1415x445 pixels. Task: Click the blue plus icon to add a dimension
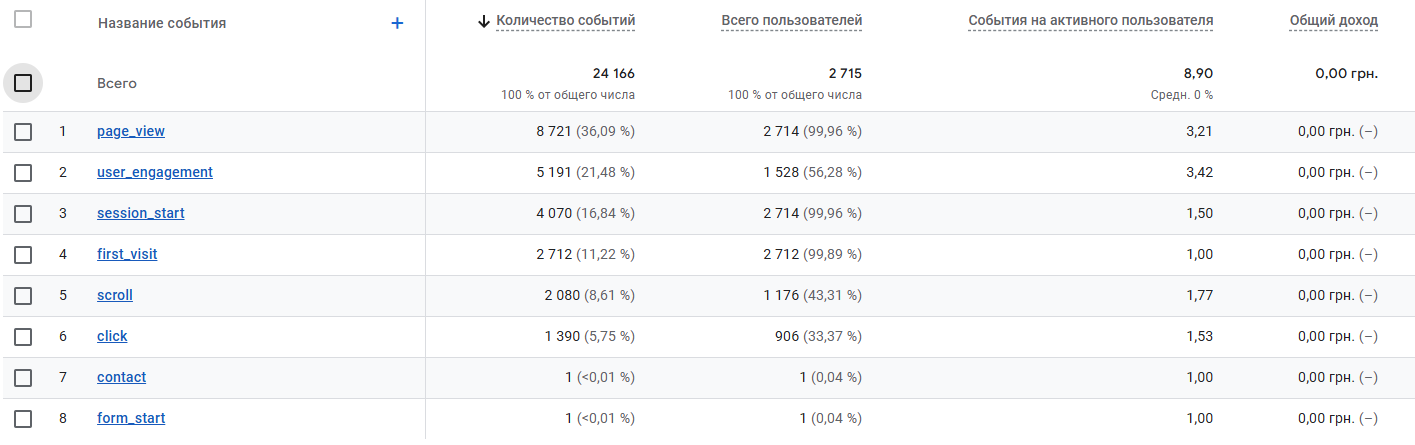[x=397, y=23]
